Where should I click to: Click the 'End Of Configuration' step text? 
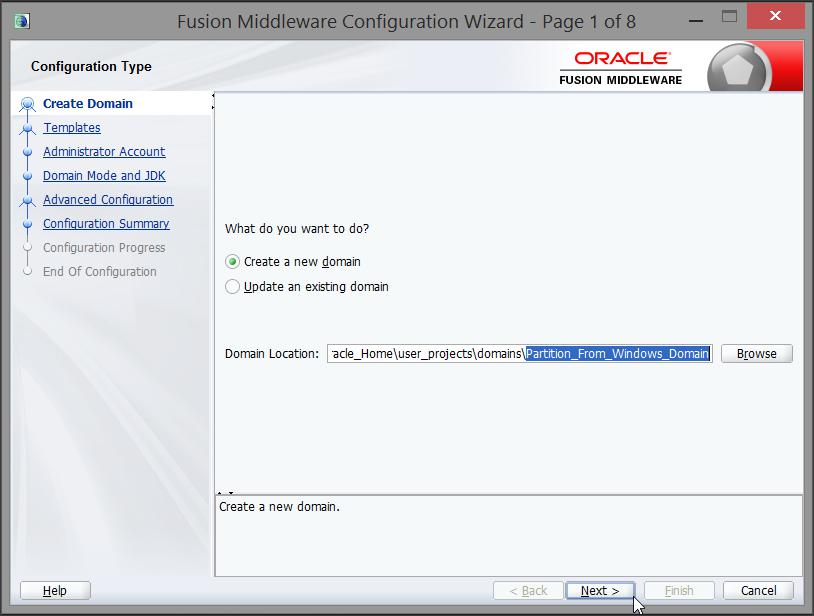(100, 271)
